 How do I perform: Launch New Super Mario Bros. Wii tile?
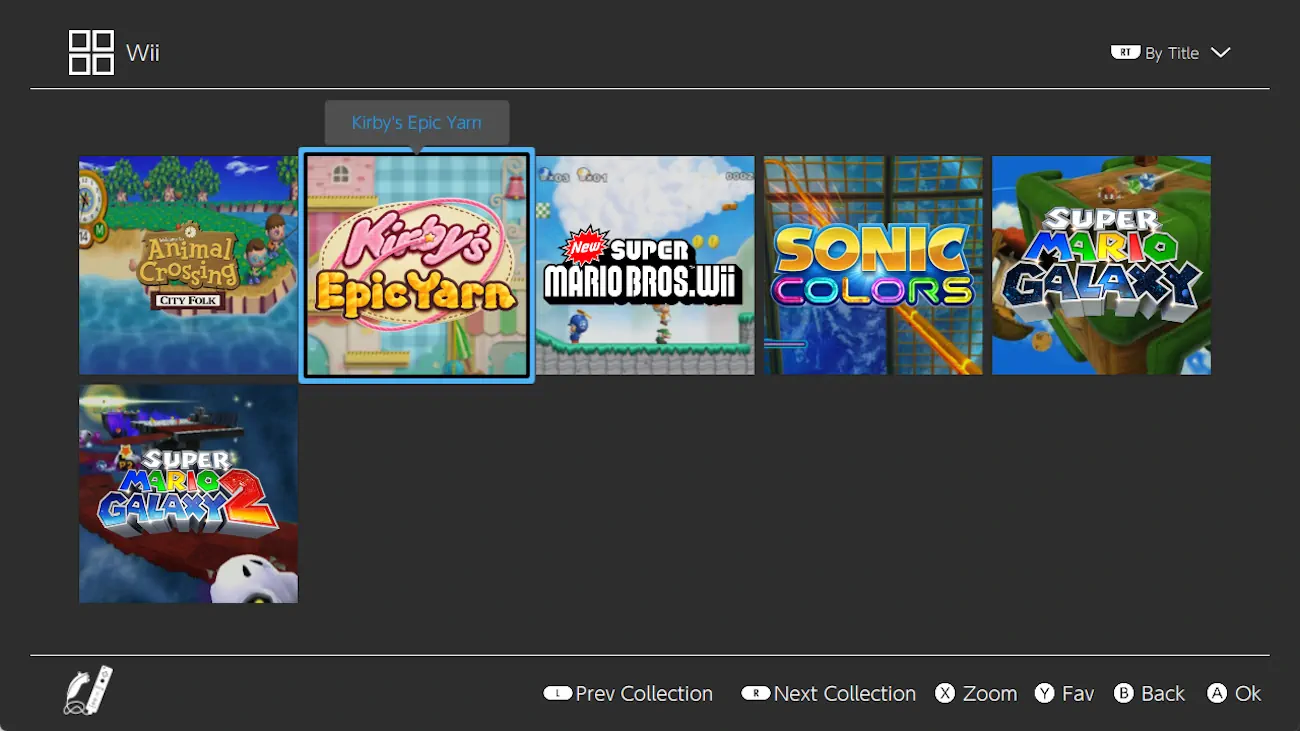coord(645,265)
